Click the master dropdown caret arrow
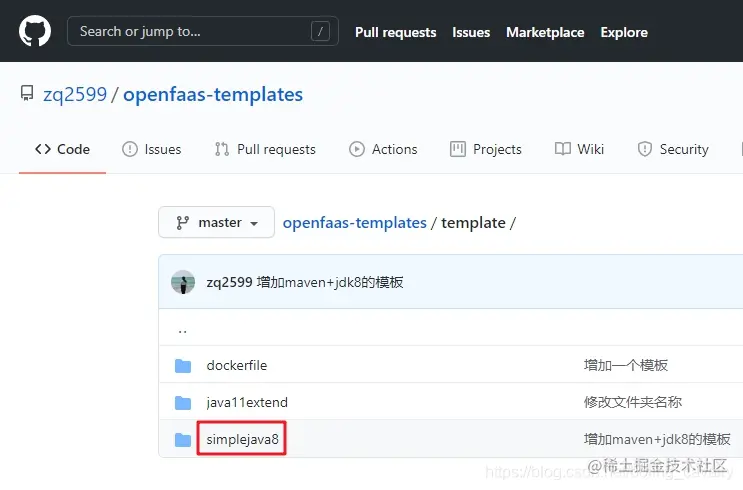Screen dimensions: 743x490 (x=254, y=224)
